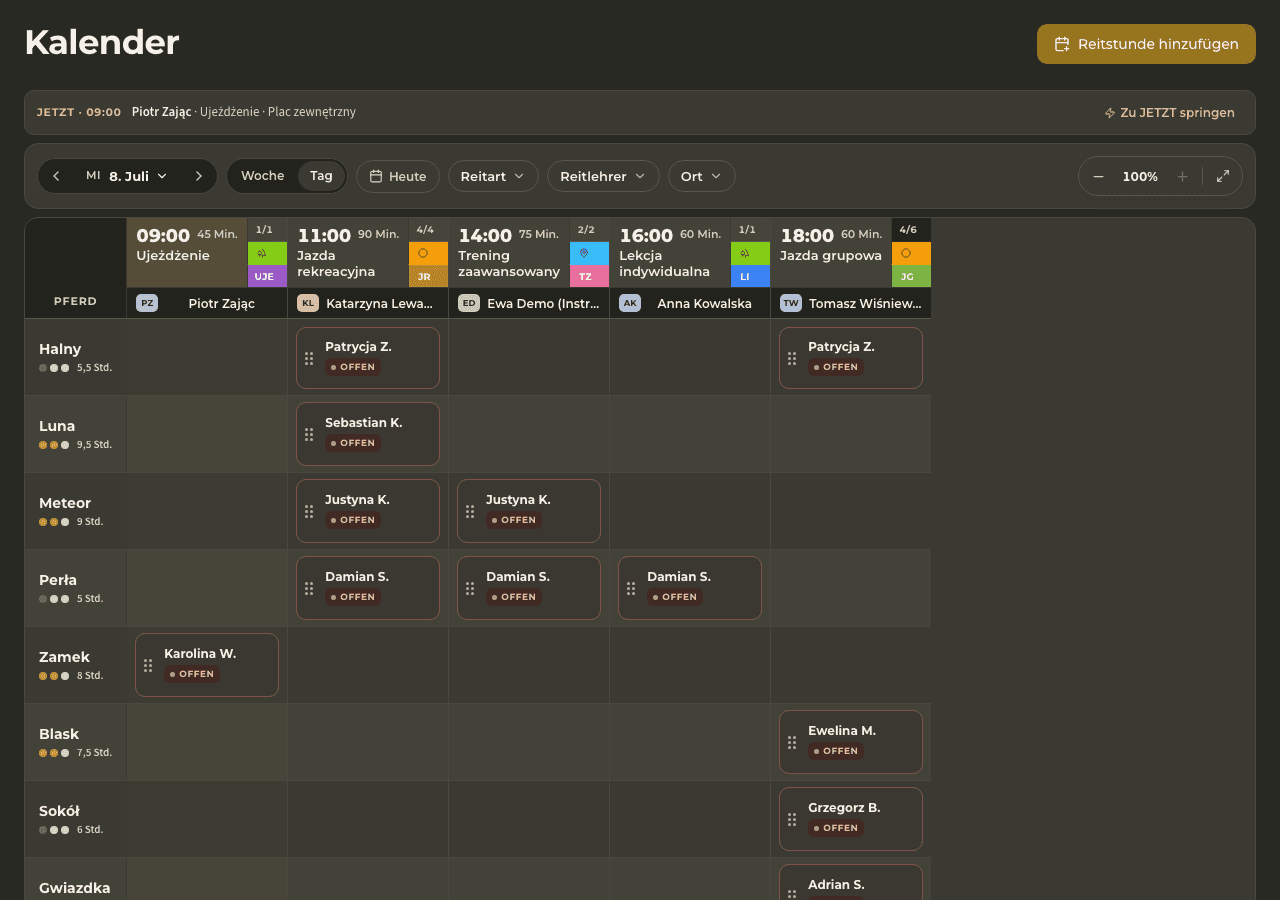
Task: Go to previous day with left arrow
Action: (56, 176)
